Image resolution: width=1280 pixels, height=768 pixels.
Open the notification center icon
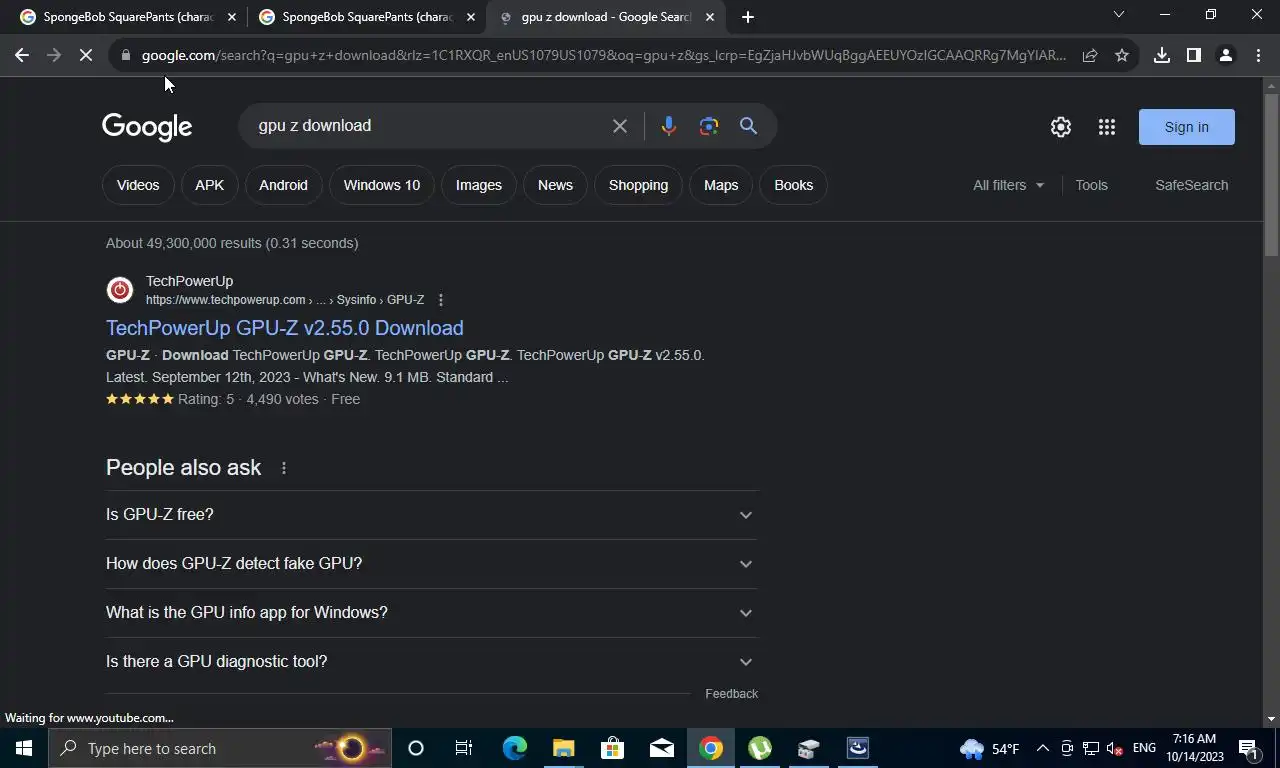point(1248,748)
